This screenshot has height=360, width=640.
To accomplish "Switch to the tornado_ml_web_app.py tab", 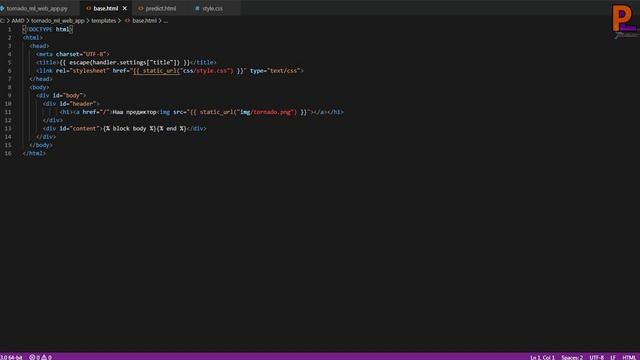I will [x=37, y=8].
